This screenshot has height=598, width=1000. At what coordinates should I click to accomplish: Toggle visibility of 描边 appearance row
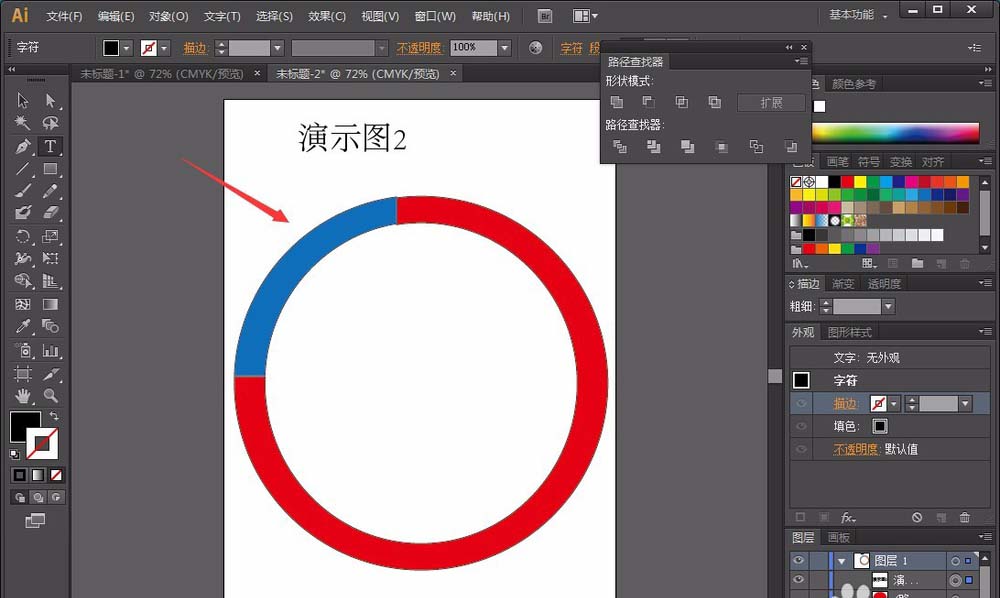click(x=801, y=404)
